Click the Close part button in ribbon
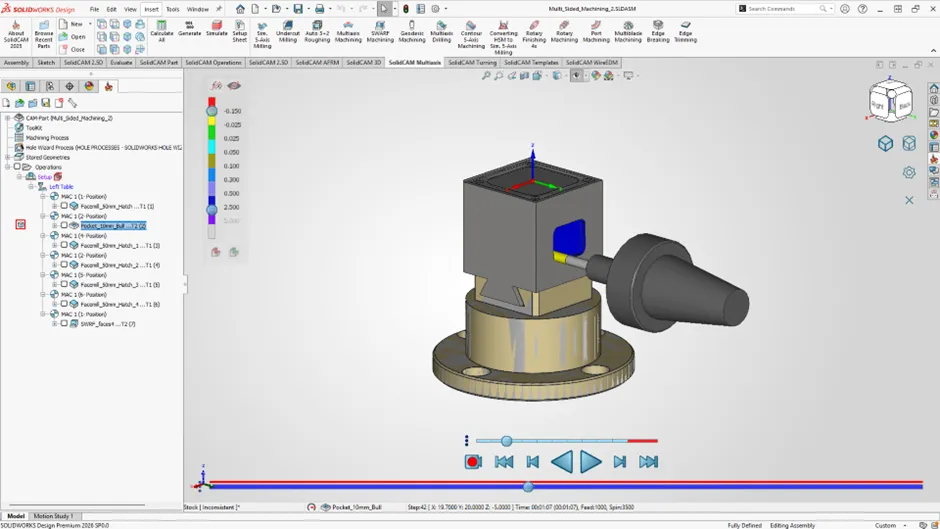This screenshot has height=529, width=940. pos(73,49)
